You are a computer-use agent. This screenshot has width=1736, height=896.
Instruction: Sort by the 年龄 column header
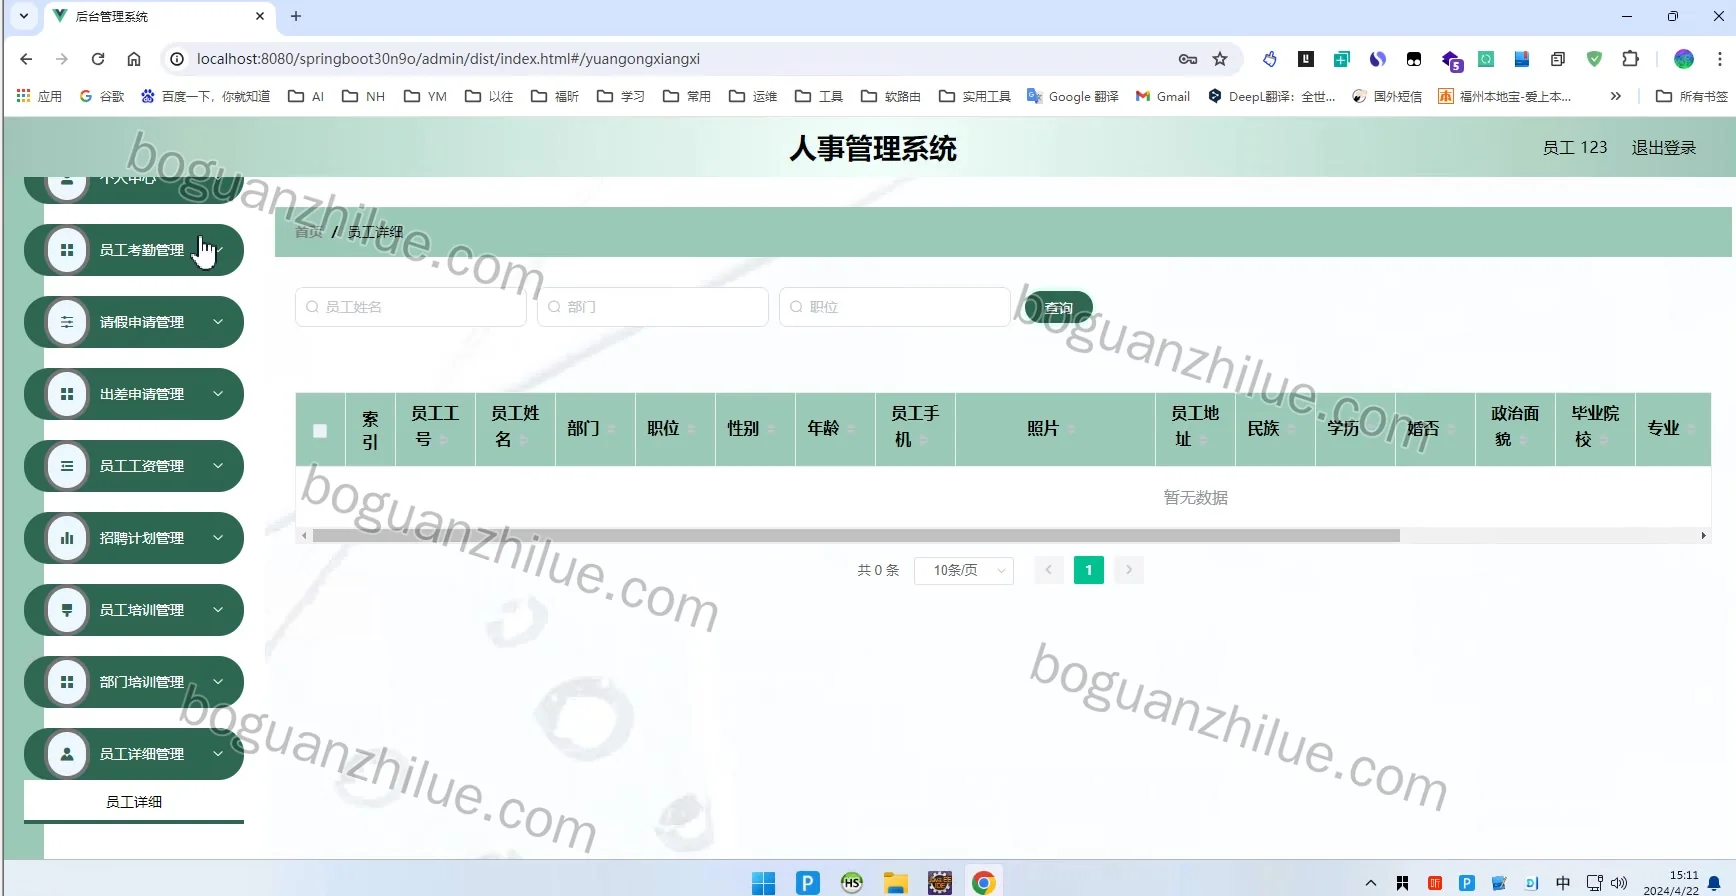tap(835, 429)
